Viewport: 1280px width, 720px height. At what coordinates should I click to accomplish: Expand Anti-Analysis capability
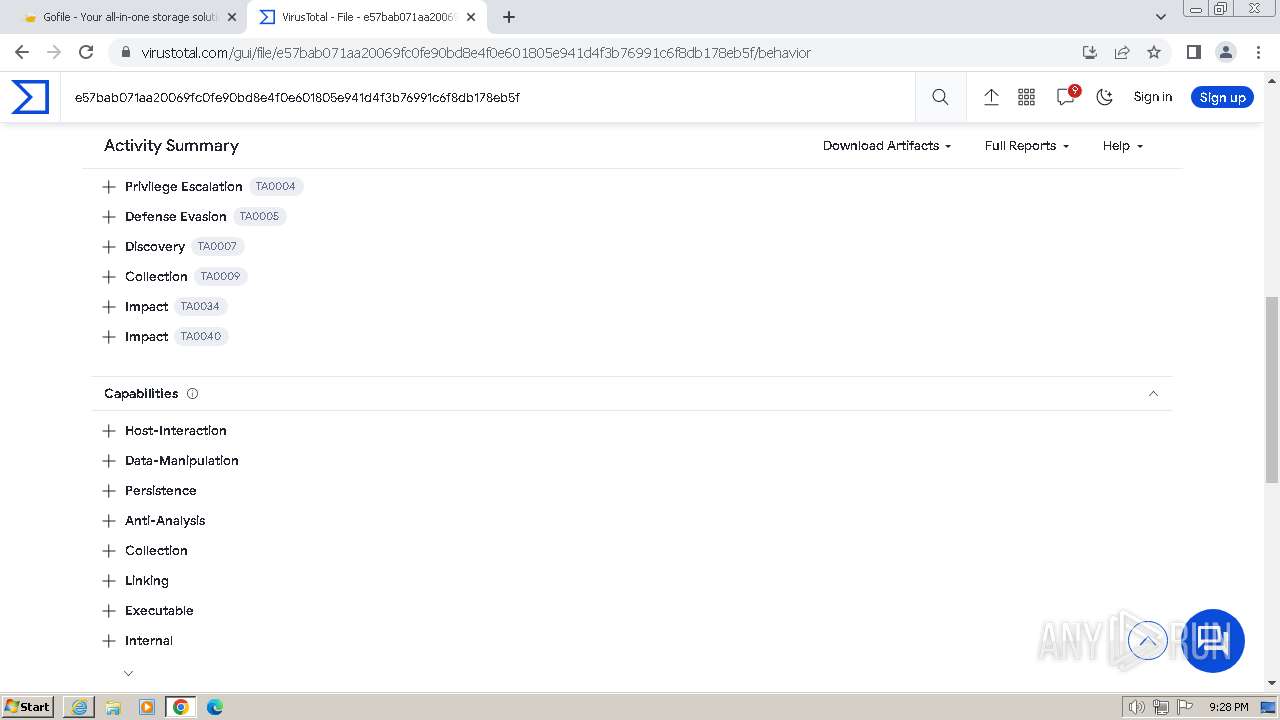(109, 521)
